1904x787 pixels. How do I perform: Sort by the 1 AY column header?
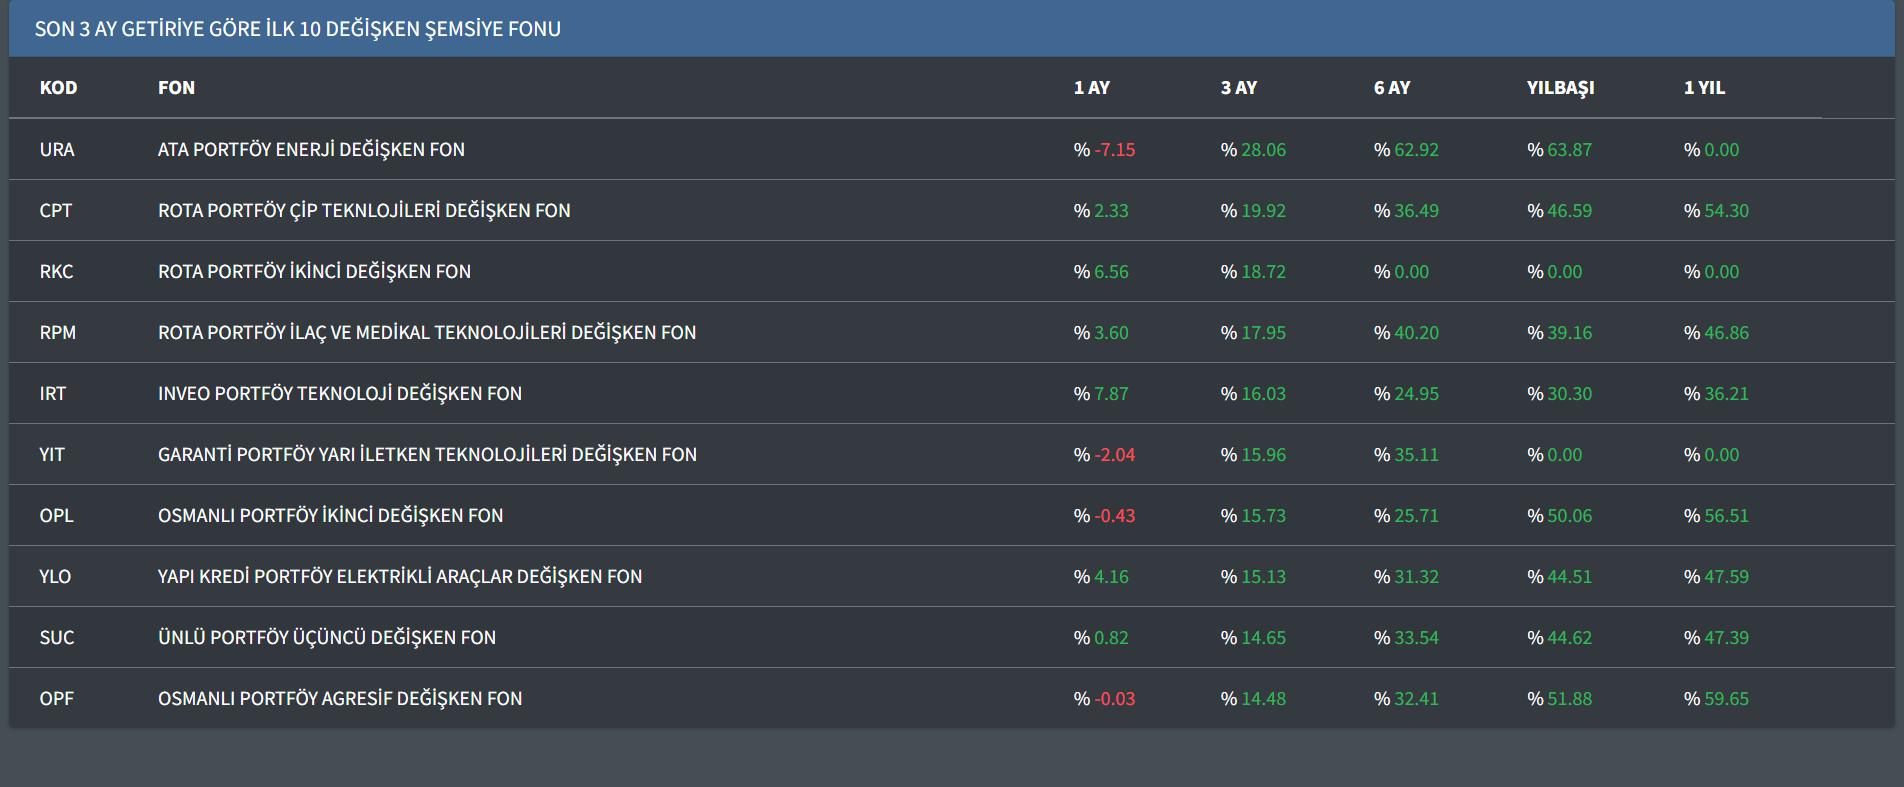coord(1091,88)
